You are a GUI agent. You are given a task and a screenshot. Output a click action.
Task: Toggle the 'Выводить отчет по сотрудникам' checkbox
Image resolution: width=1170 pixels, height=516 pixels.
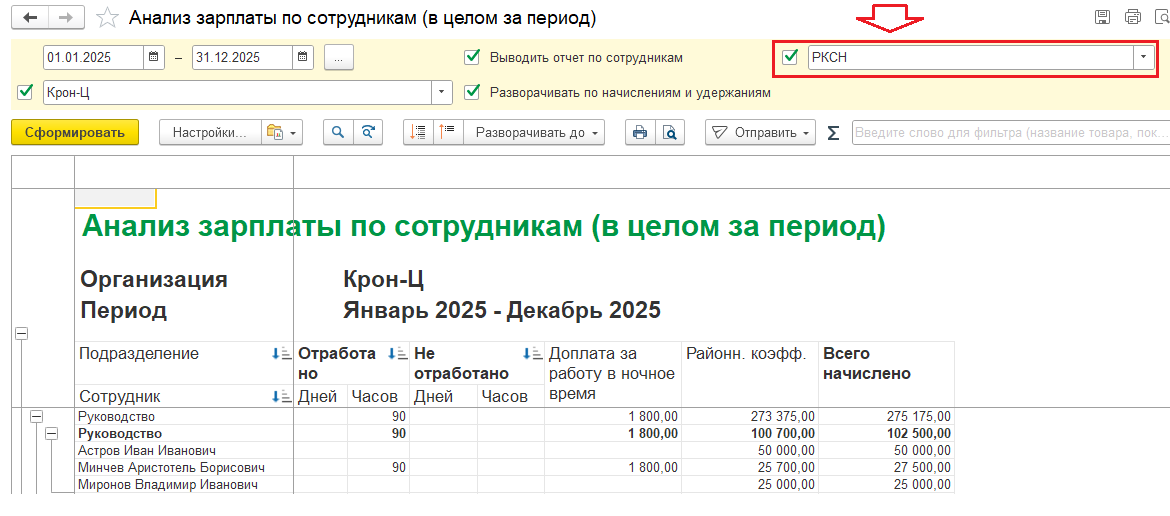(x=473, y=58)
